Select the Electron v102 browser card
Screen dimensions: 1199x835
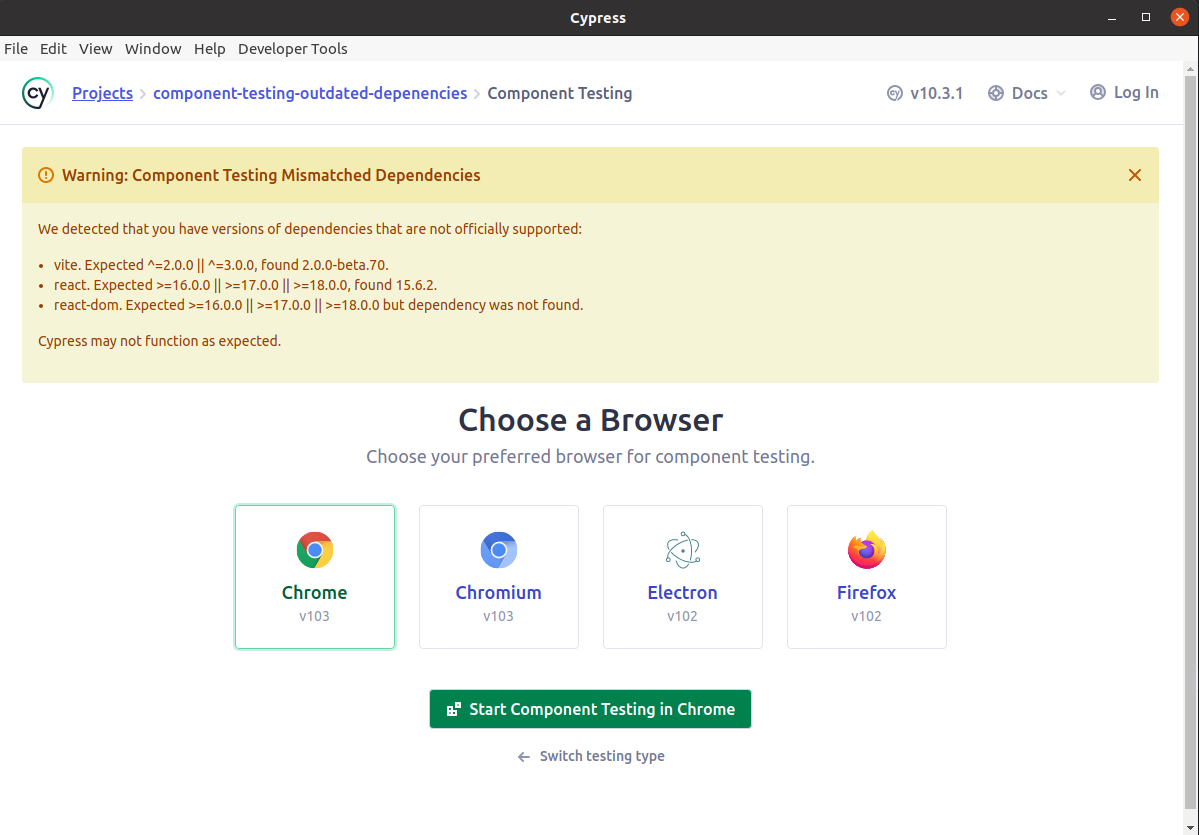click(683, 577)
